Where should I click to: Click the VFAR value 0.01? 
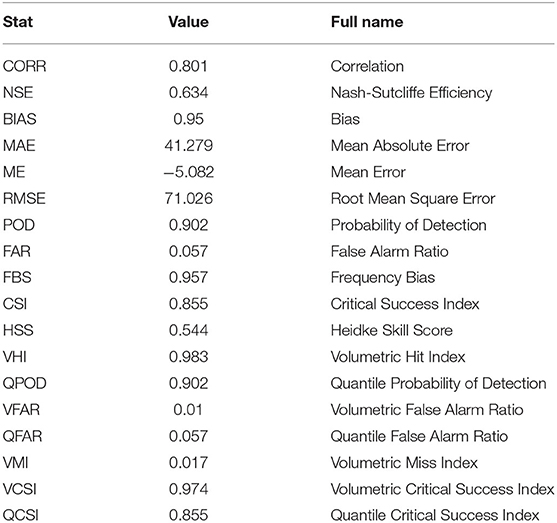click(x=188, y=410)
